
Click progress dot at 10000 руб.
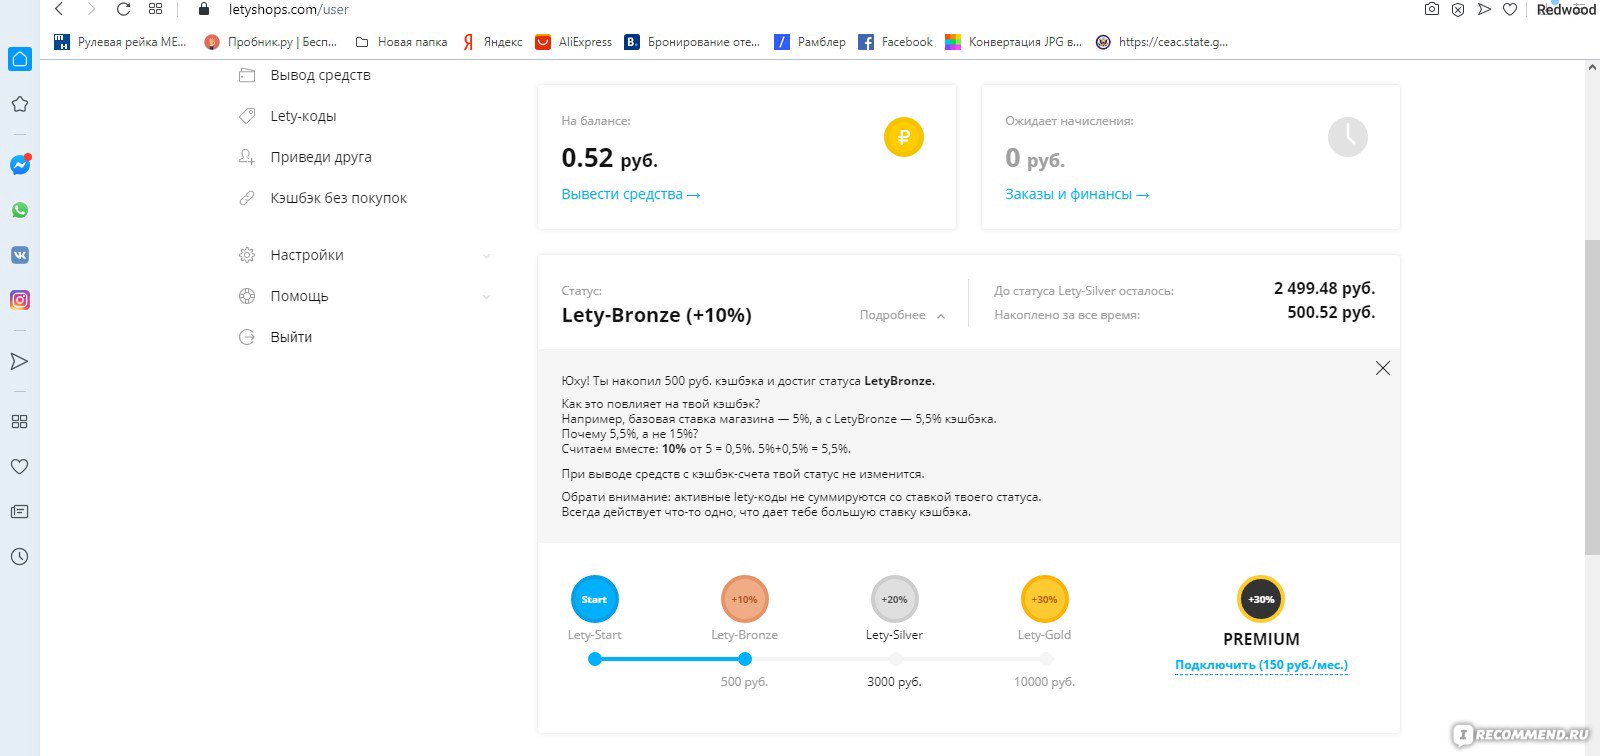point(1045,659)
